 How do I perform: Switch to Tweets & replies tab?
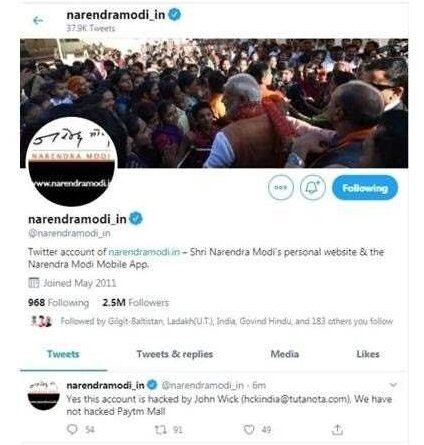[175, 354]
